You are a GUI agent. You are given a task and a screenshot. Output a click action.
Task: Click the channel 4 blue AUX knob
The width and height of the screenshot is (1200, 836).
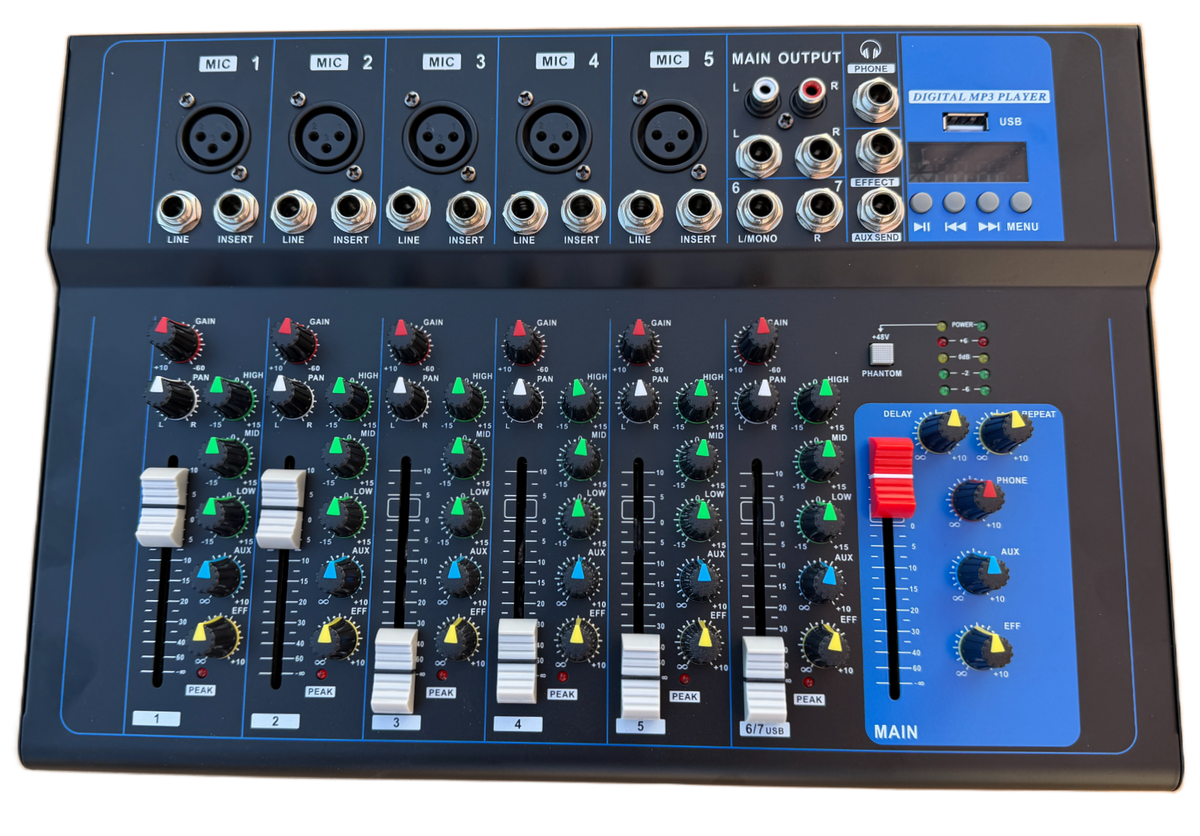(577, 580)
